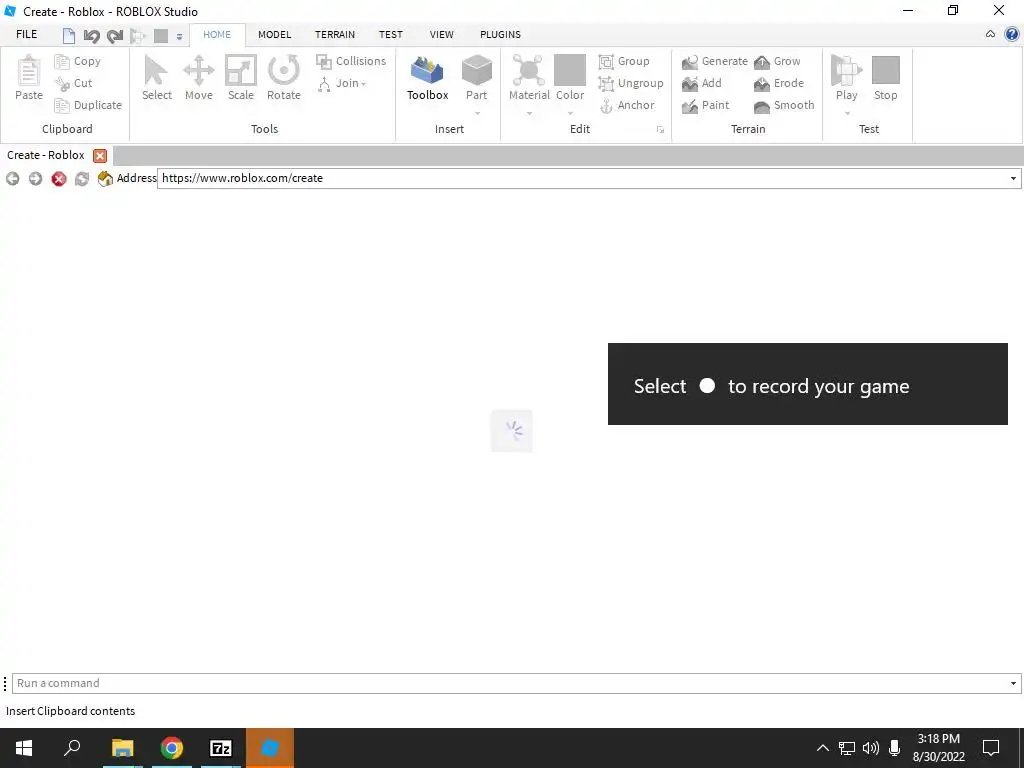The height and width of the screenshot is (768, 1024).
Task: Toggle Anchor for selected parts
Action: pos(627,105)
